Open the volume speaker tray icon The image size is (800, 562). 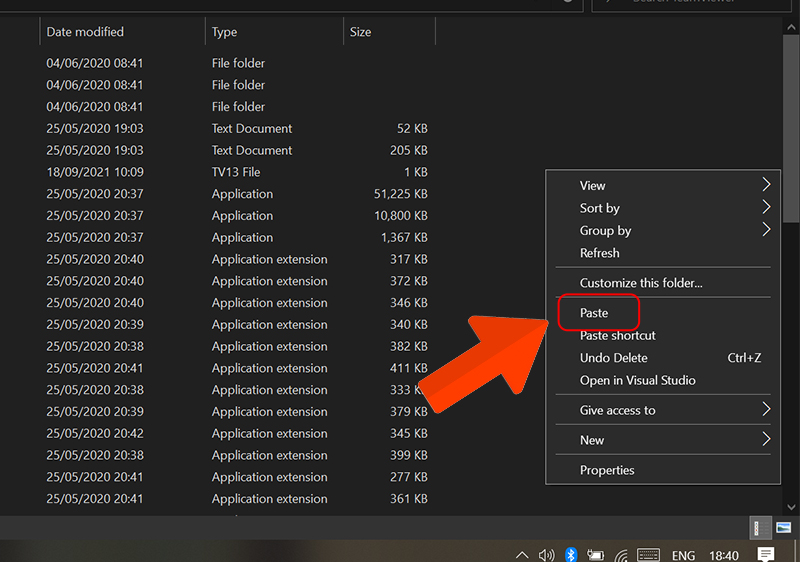[x=546, y=555]
